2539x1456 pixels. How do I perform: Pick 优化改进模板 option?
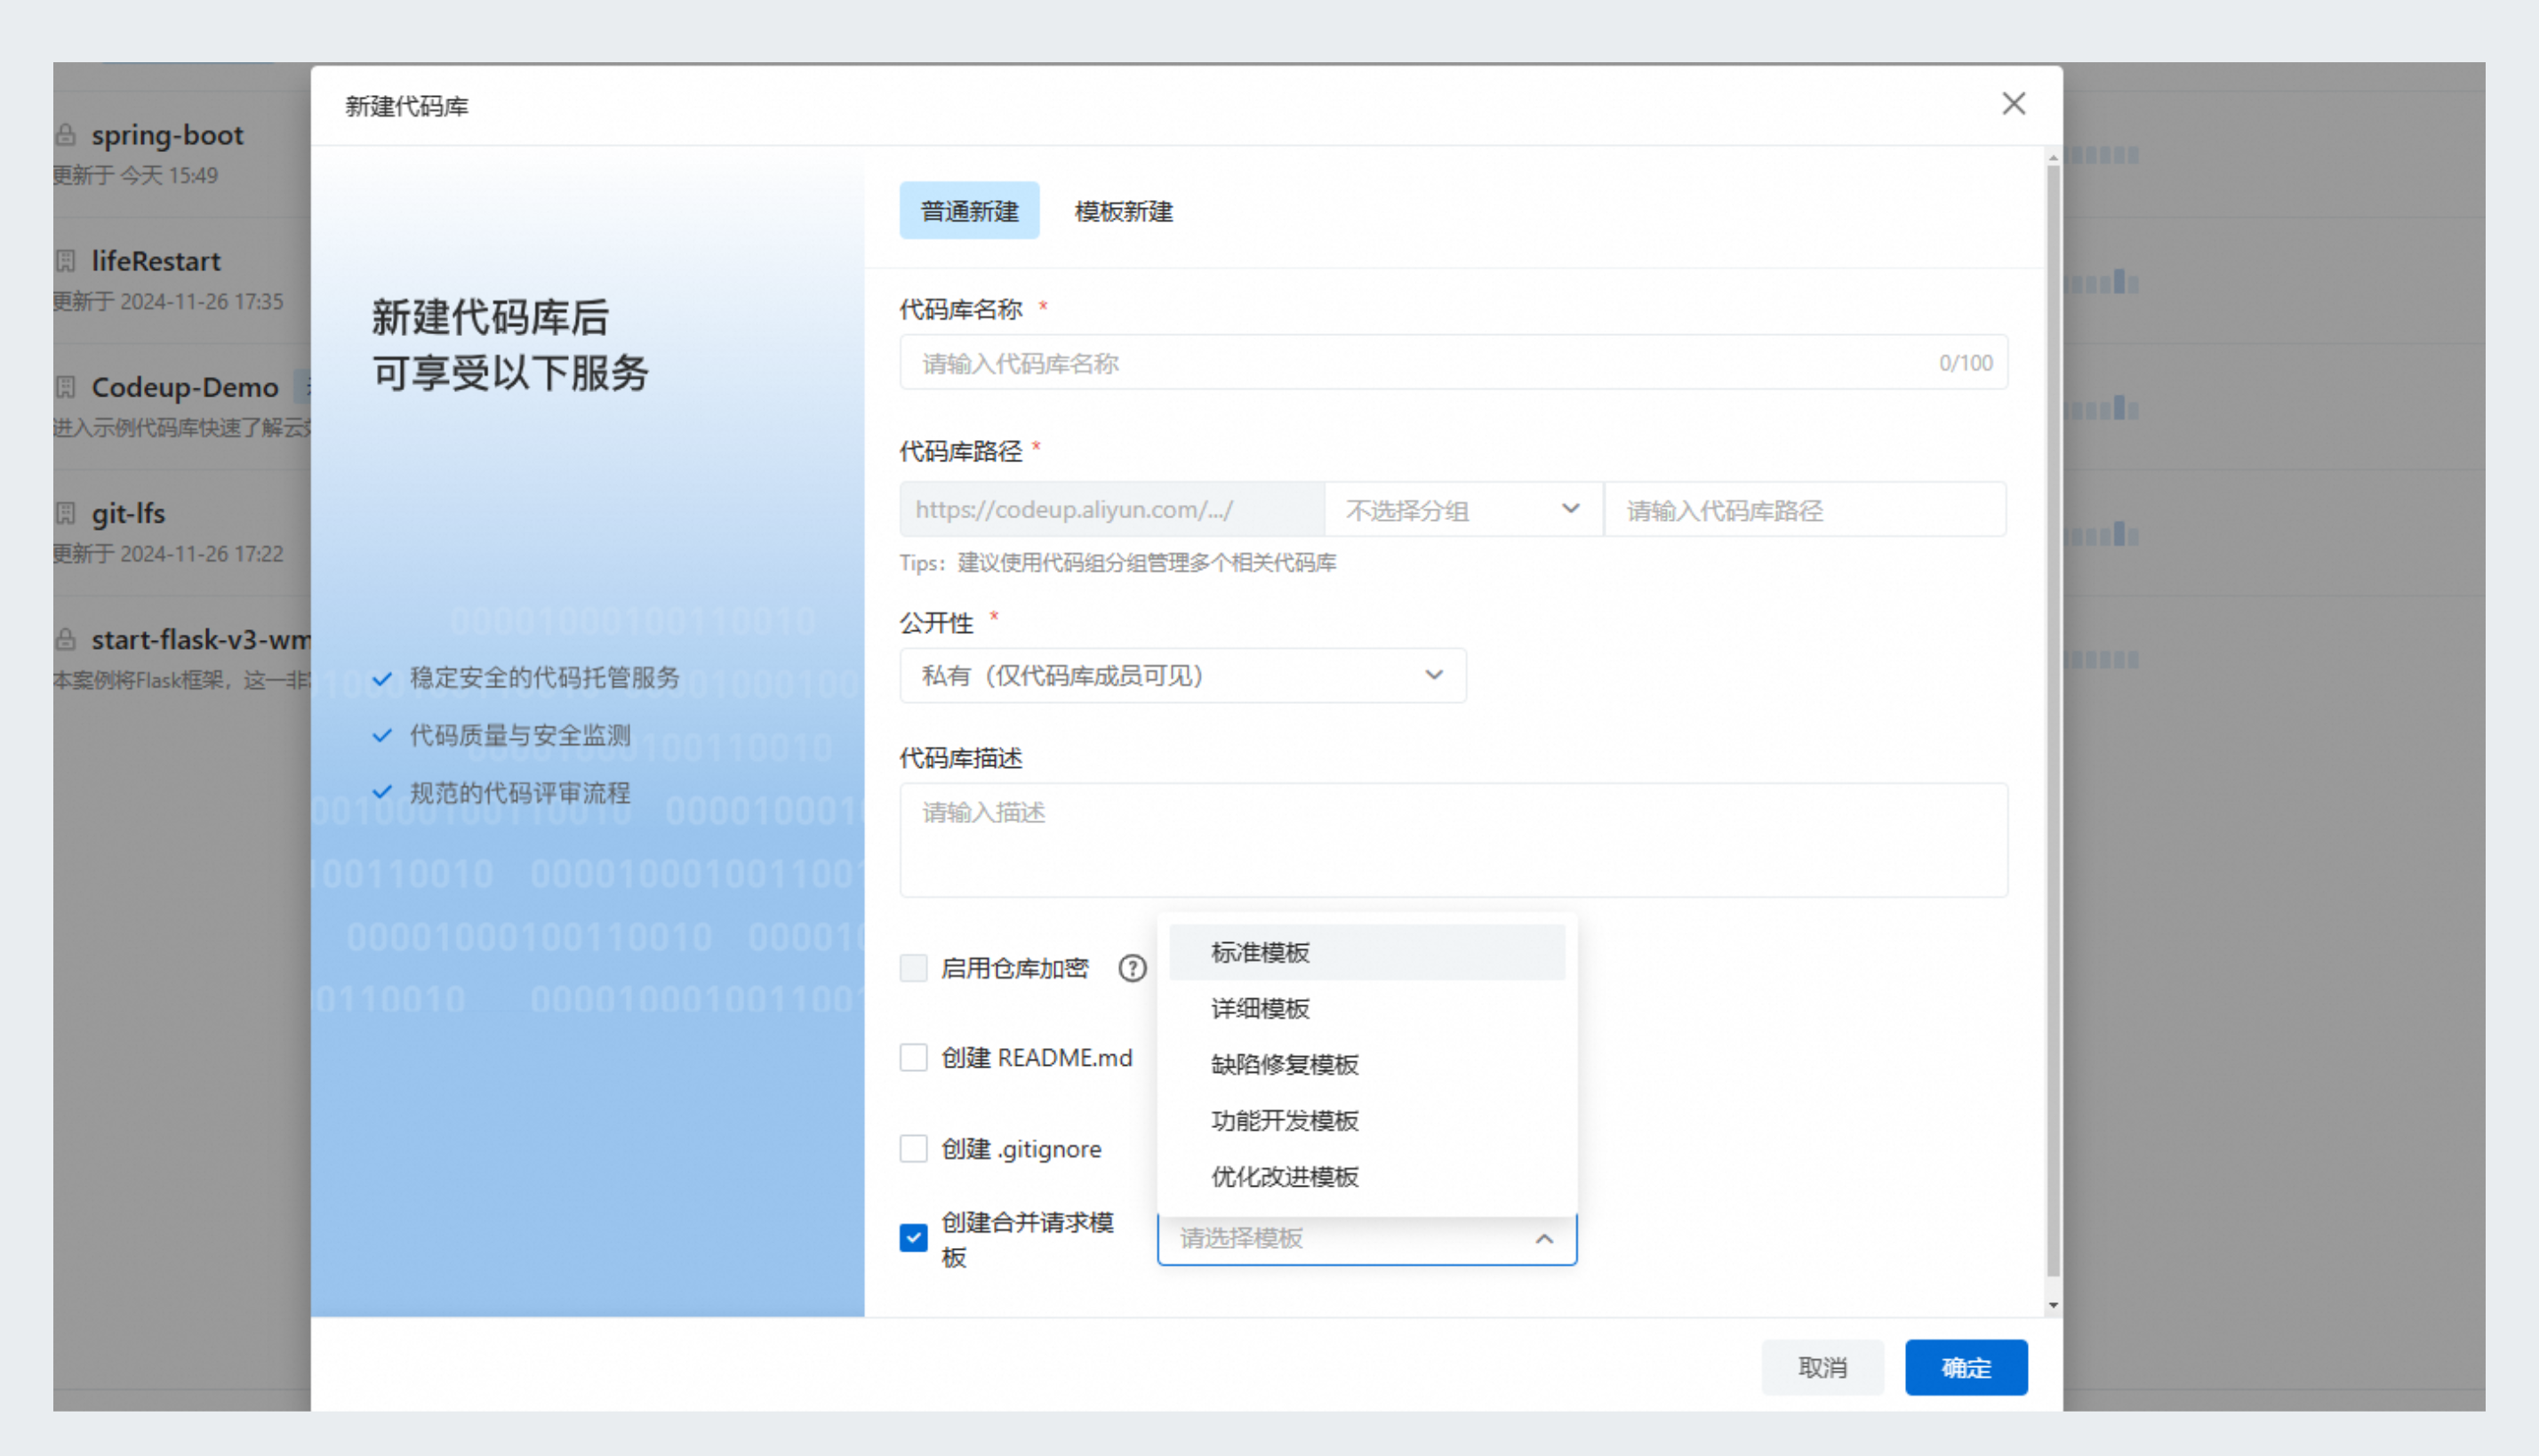1367,1176
